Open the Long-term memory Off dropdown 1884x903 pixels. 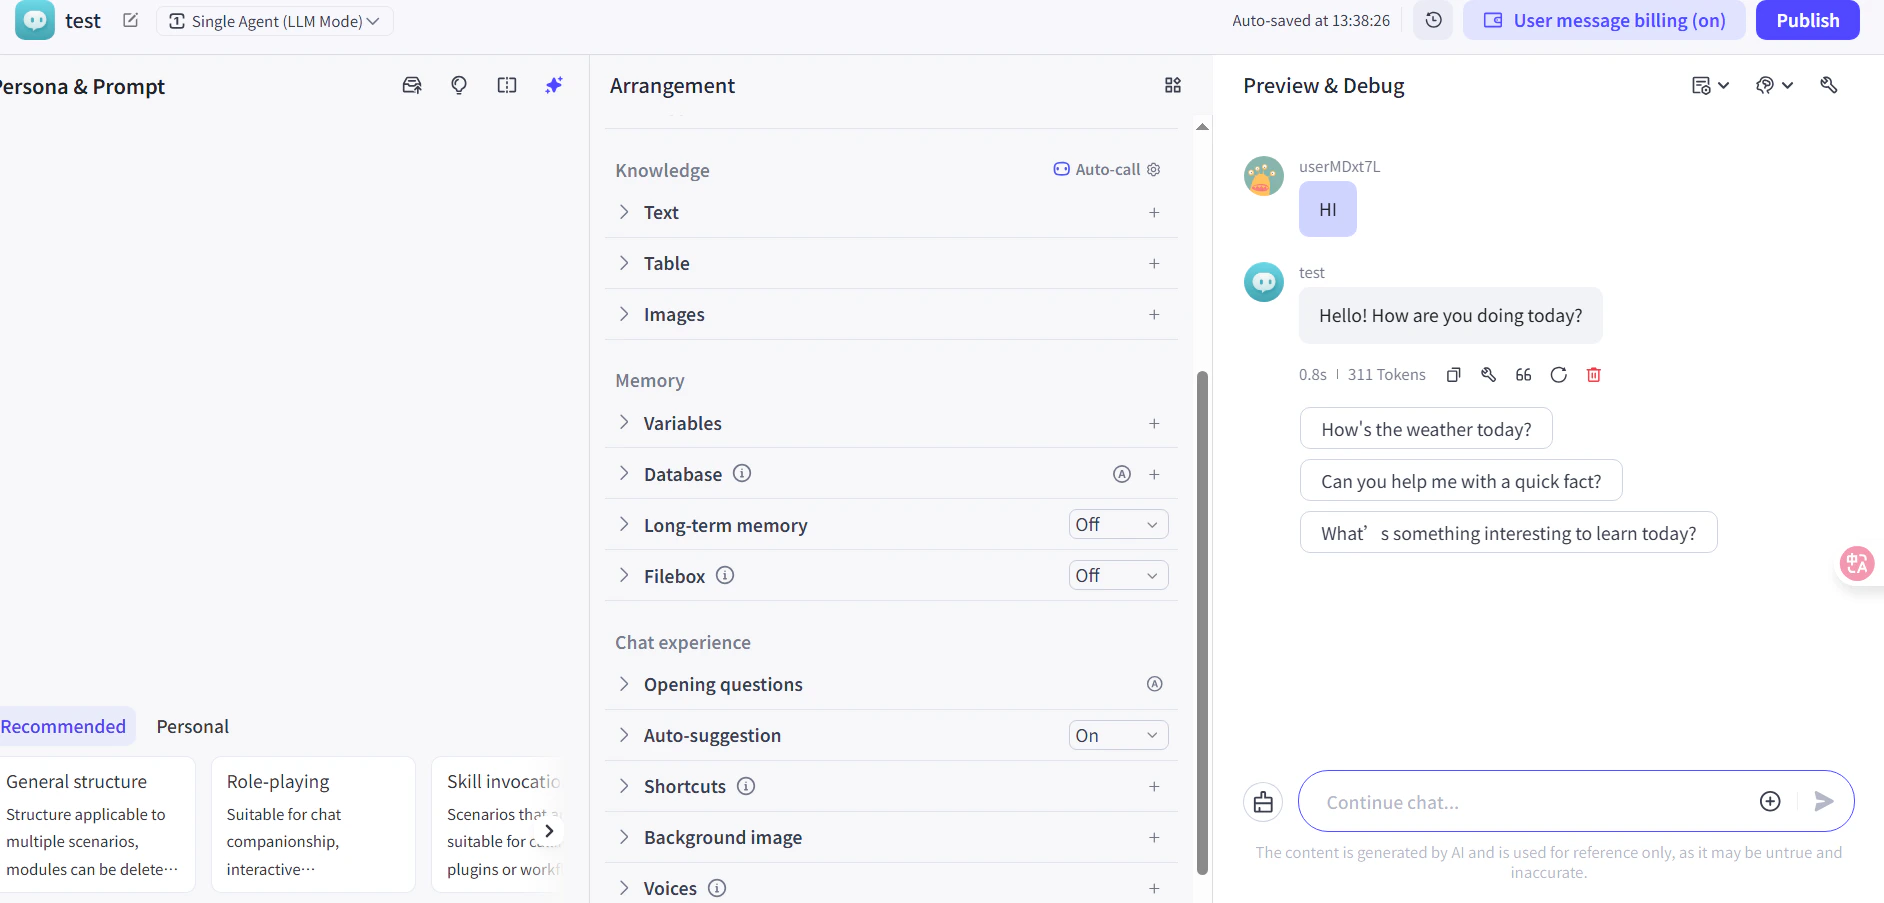(x=1118, y=524)
